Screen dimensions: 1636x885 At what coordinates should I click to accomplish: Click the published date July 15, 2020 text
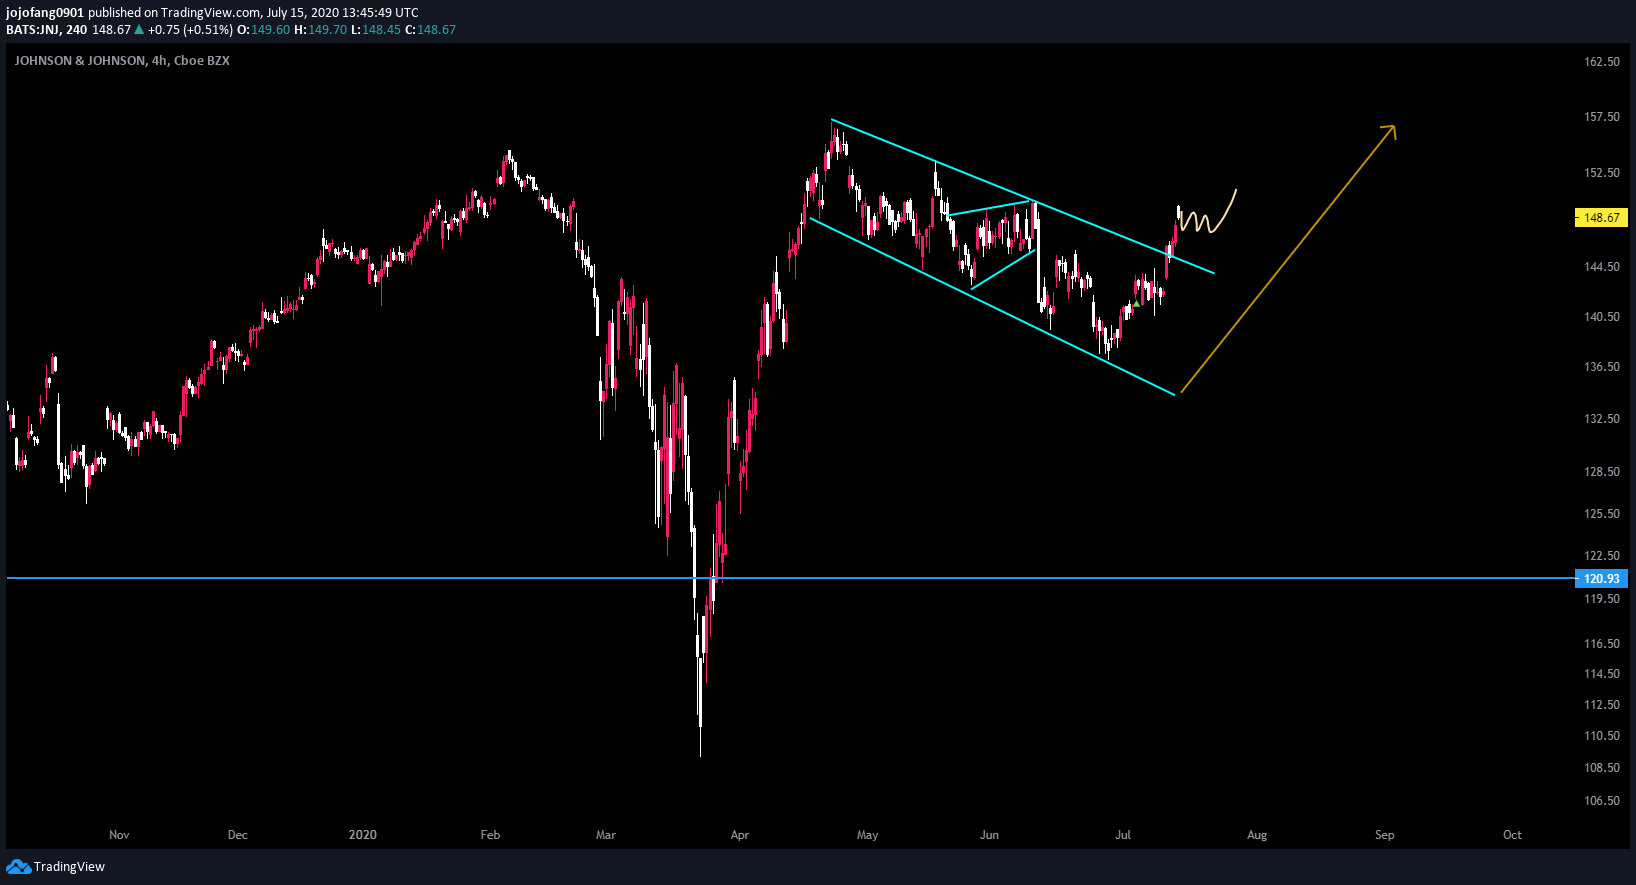(304, 13)
